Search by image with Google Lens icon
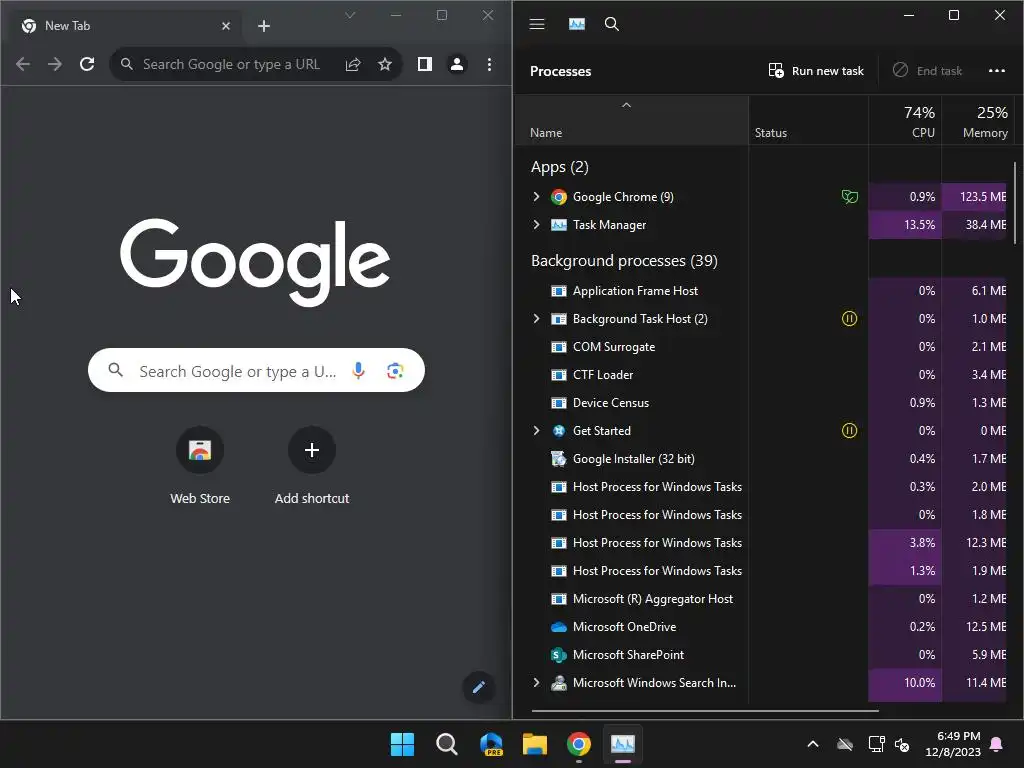This screenshot has height=768, width=1024. 395,370
